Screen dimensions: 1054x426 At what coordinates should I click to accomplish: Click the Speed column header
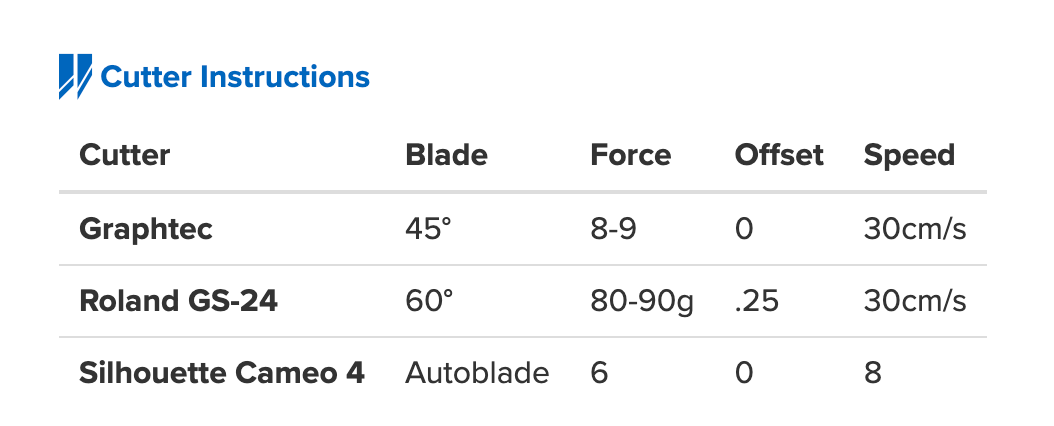pos(909,155)
